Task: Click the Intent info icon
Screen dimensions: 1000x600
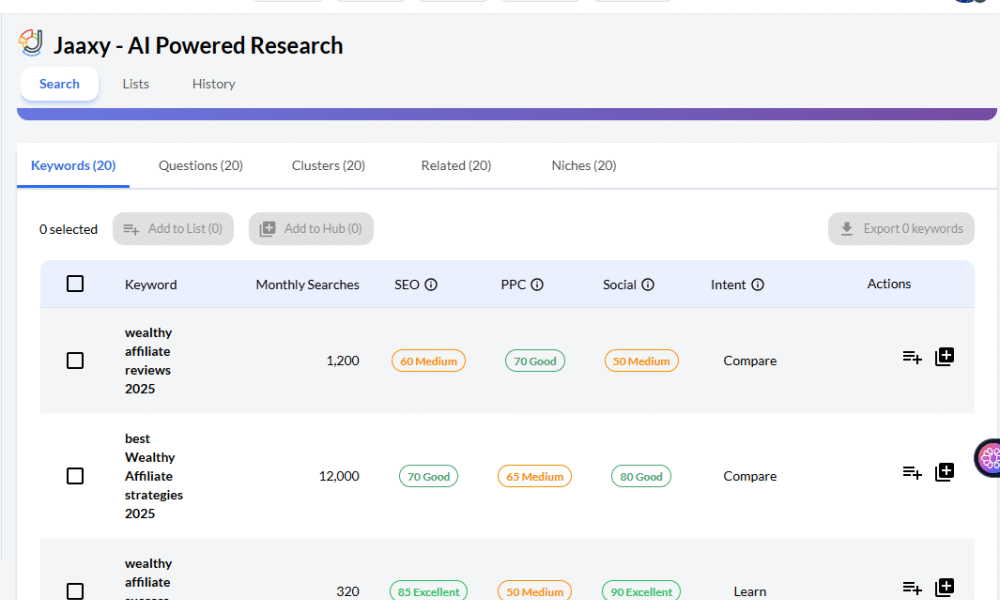Action: click(x=758, y=285)
